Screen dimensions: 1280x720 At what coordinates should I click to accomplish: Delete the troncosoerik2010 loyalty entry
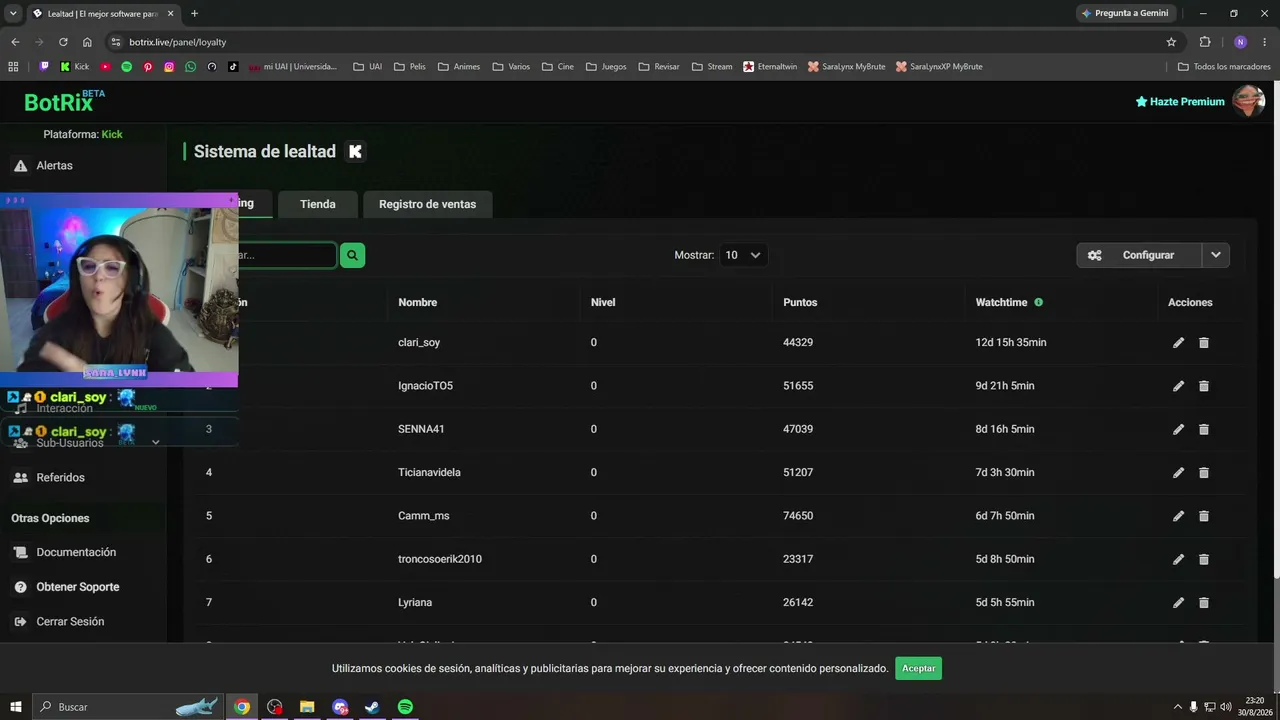(x=1203, y=559)
